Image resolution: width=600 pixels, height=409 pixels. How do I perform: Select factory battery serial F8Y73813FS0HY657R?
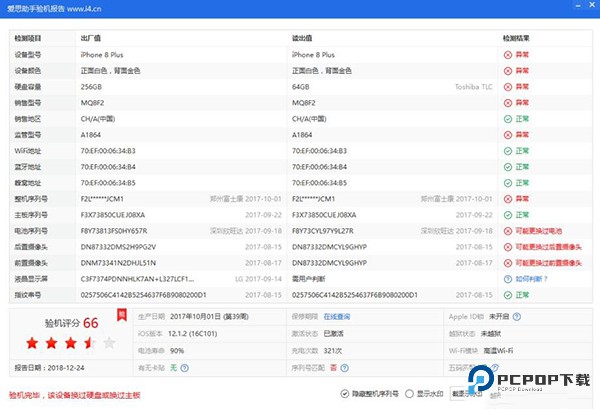(114, 231)
